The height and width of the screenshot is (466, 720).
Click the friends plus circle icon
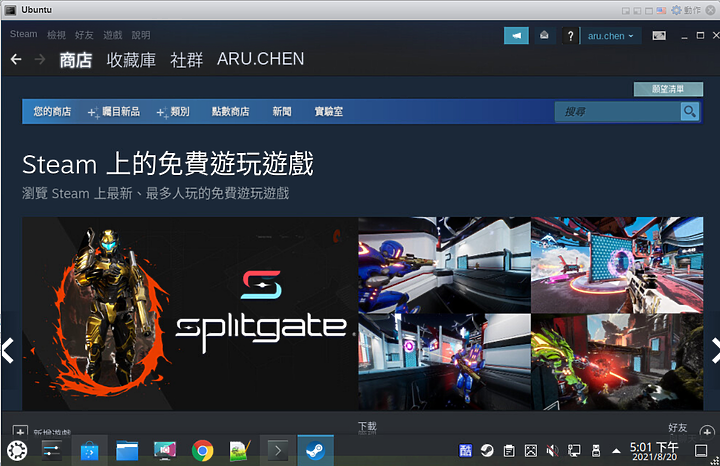707,432
